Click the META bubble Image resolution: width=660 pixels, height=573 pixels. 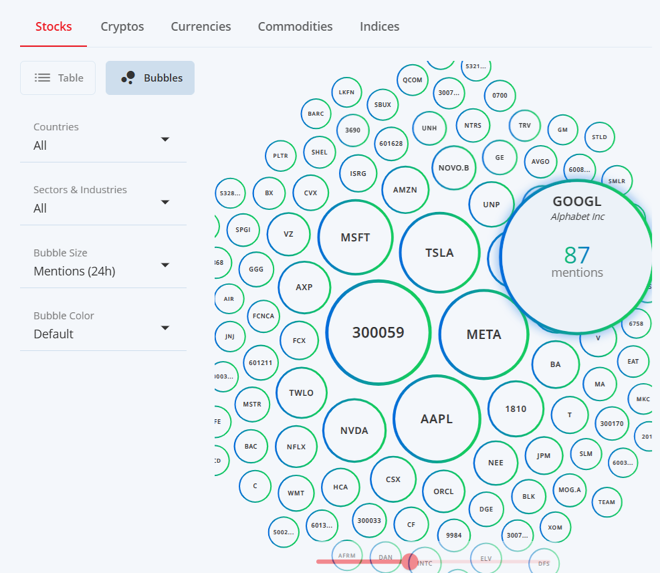point(484,335)
